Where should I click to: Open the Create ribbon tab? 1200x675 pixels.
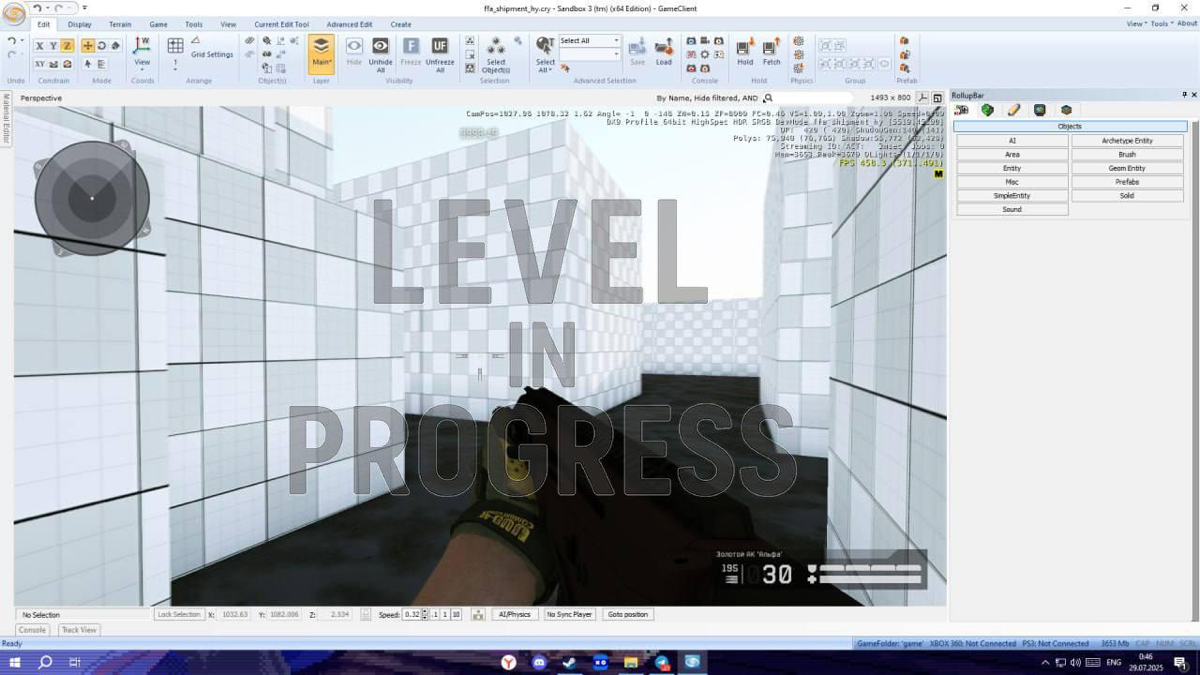coord(401,24)
